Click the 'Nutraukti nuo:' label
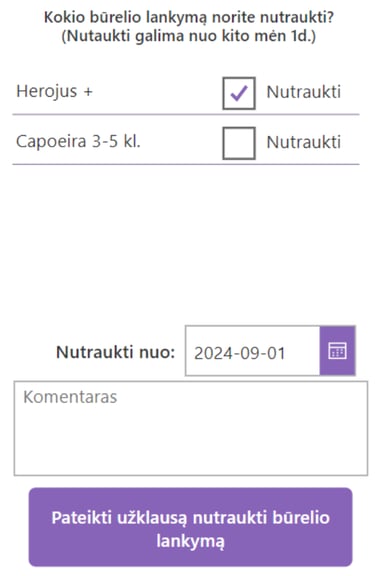 (x=115, y=352)
